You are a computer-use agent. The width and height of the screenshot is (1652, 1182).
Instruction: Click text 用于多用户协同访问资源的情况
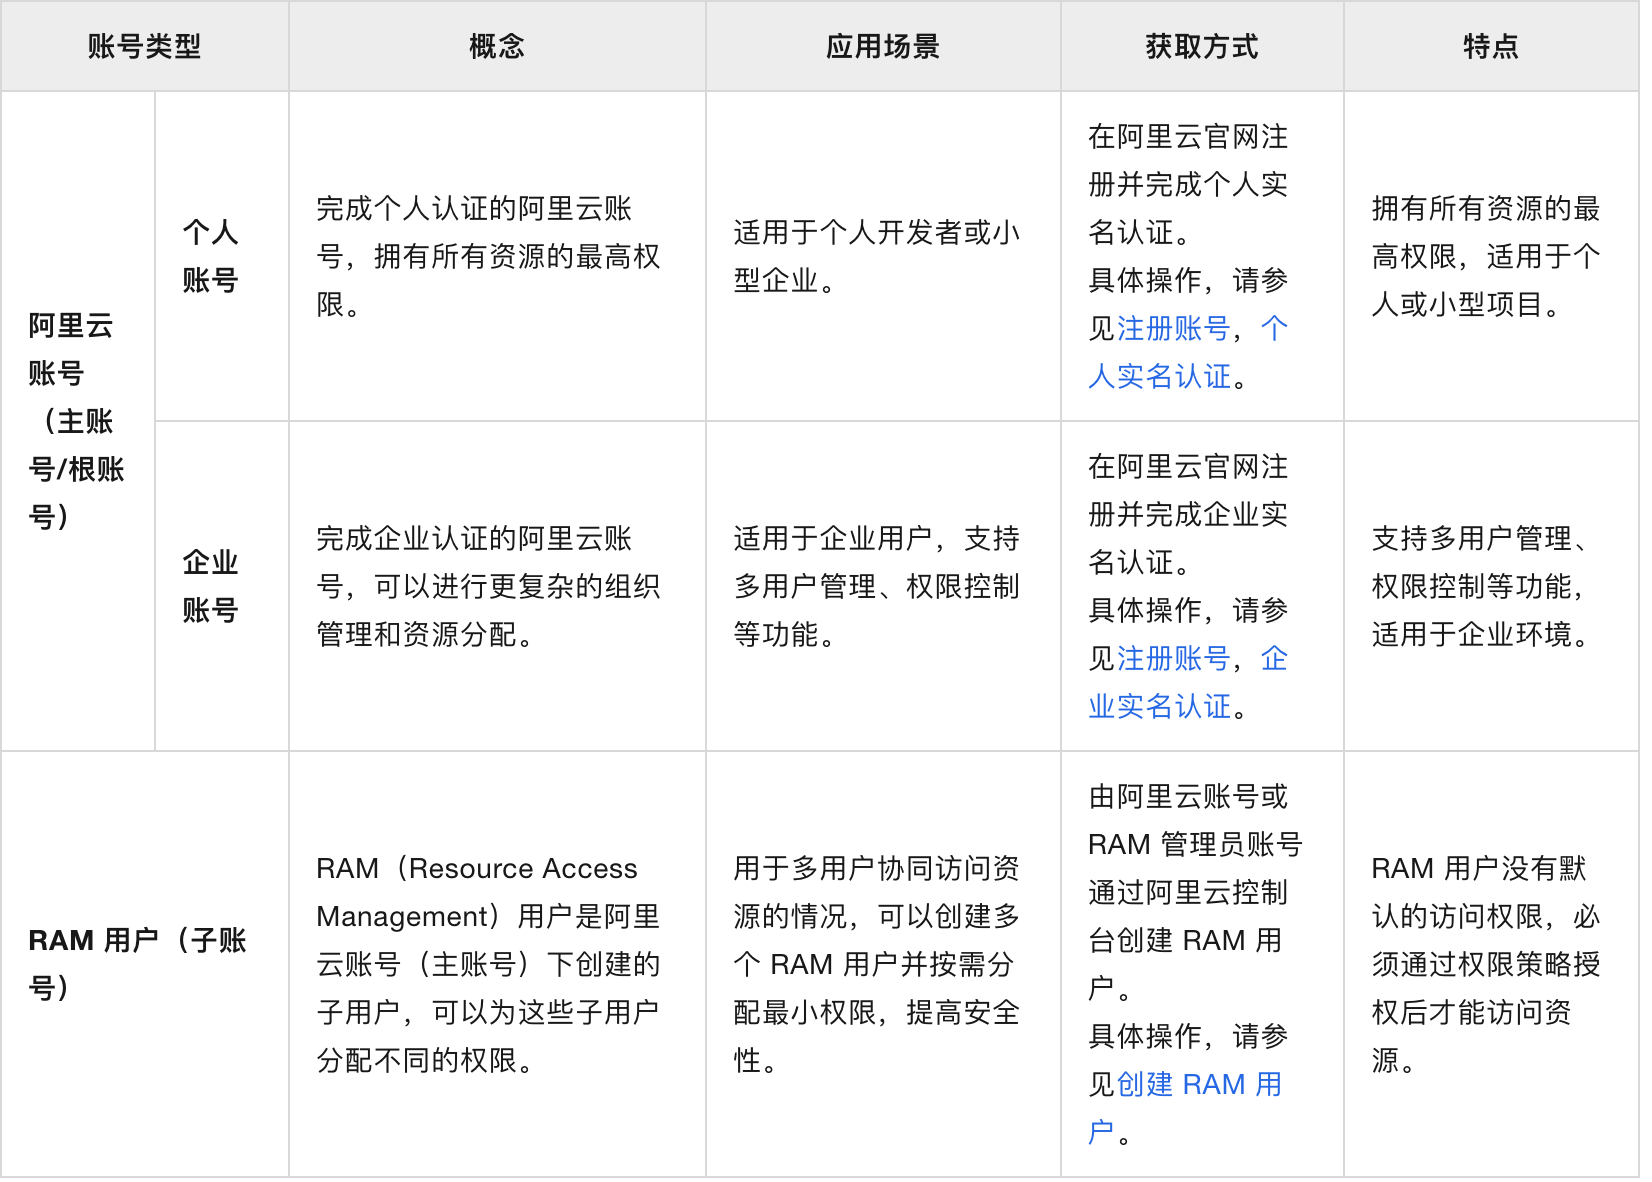(x=877, y=892)
